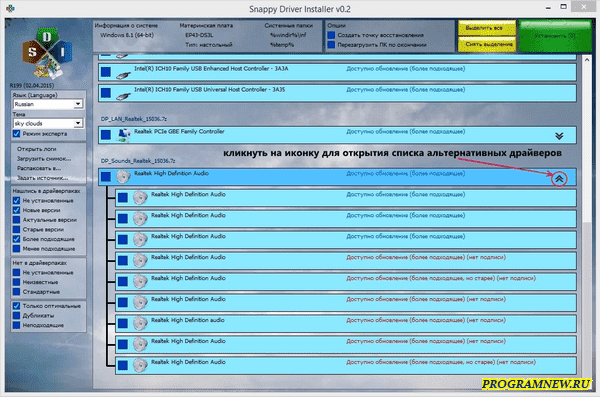Click 'Открыть логи' in the sidebar
Viewport: 600px width, 397px height.
click(x=36, y=149)
